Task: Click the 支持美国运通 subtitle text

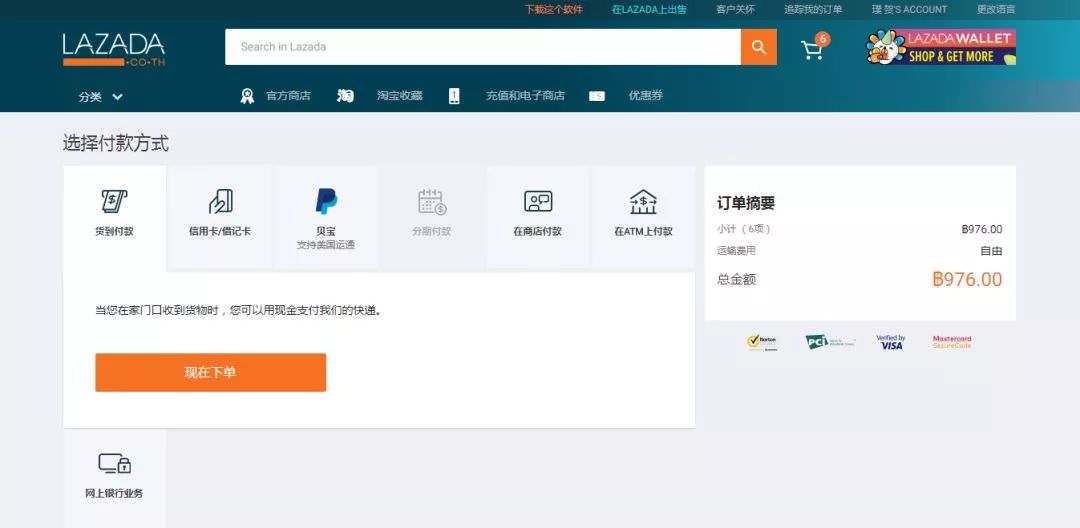Action: (326, 245)
